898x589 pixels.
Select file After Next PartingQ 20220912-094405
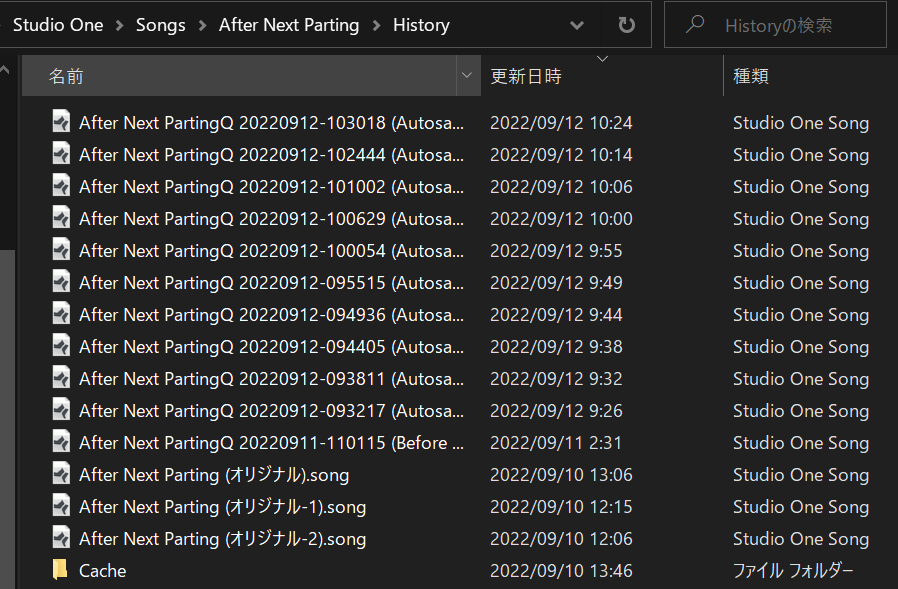[x=271, y=347]
